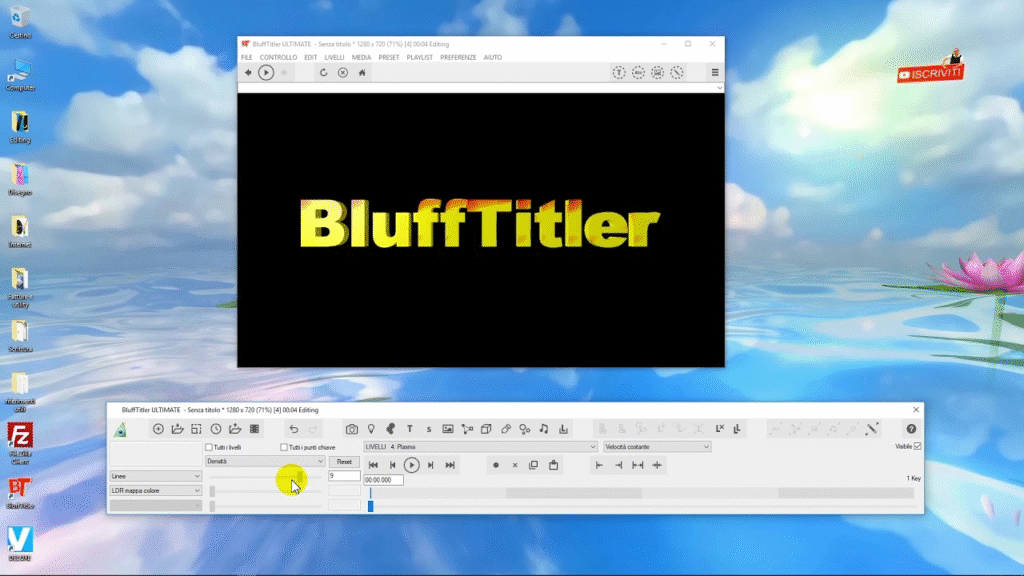Click the refresh icon in preview window
The image size is (1024, 576).
[324, 73]
